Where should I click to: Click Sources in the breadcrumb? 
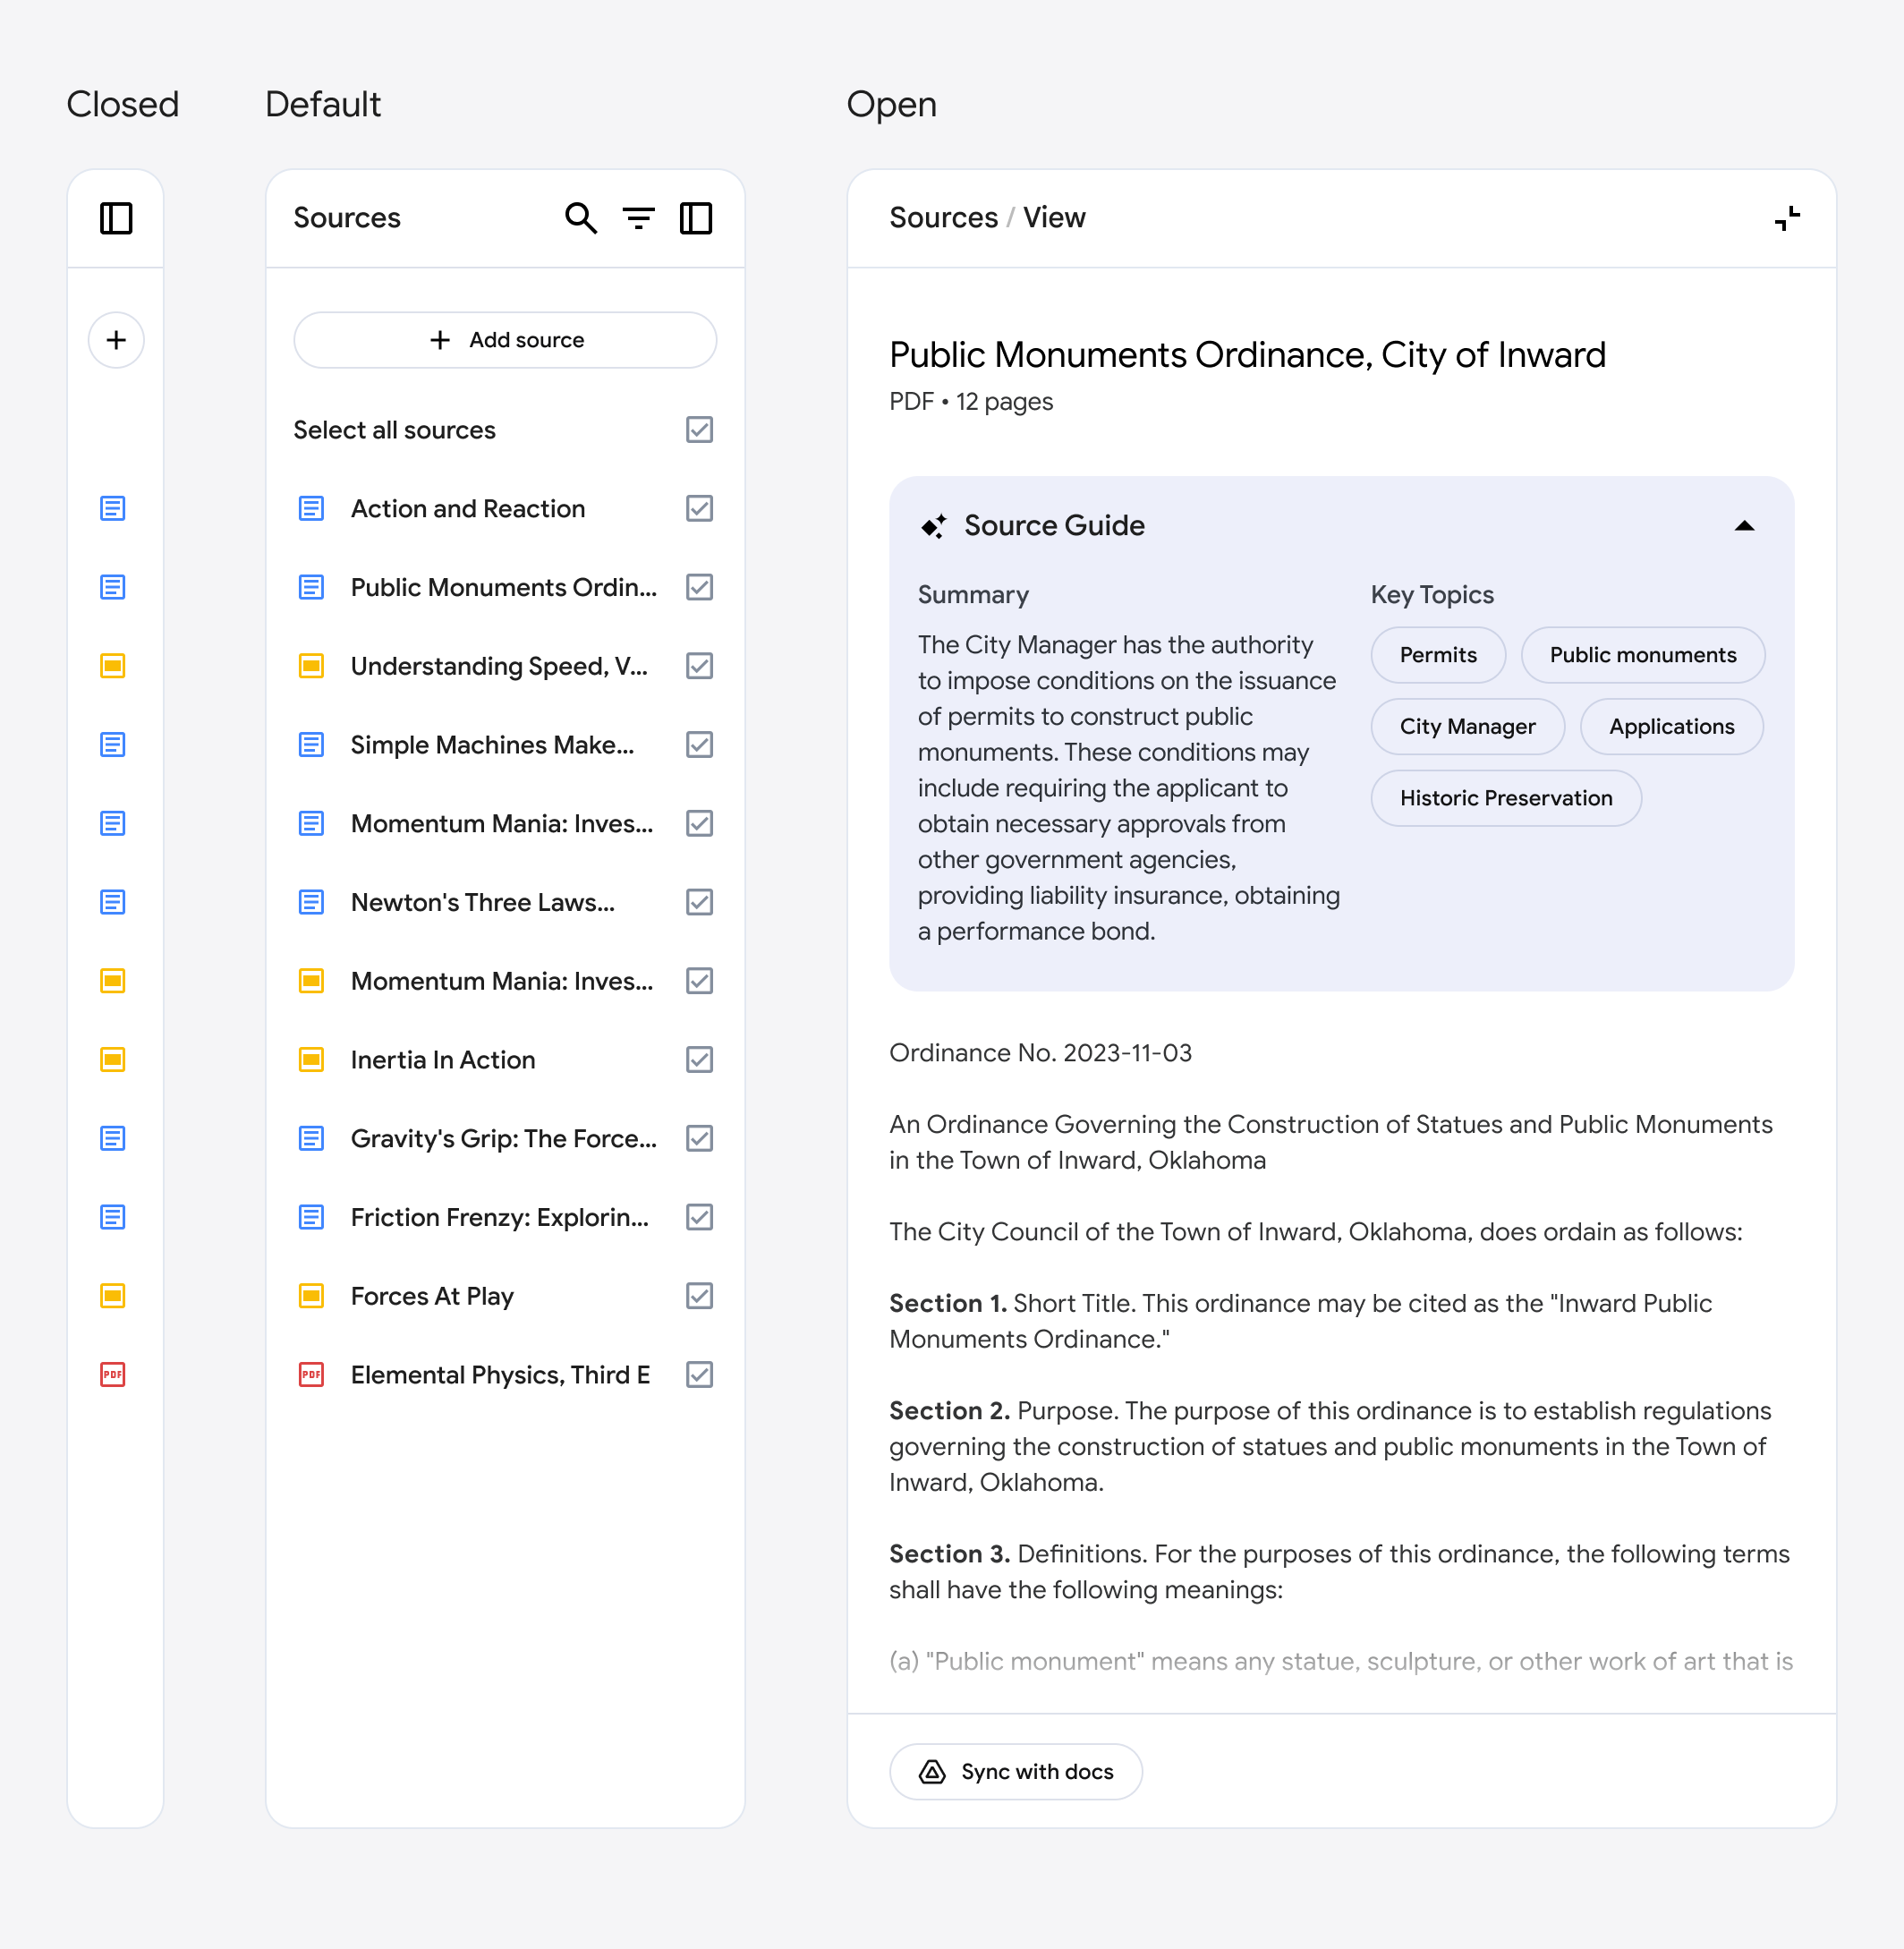943,218
